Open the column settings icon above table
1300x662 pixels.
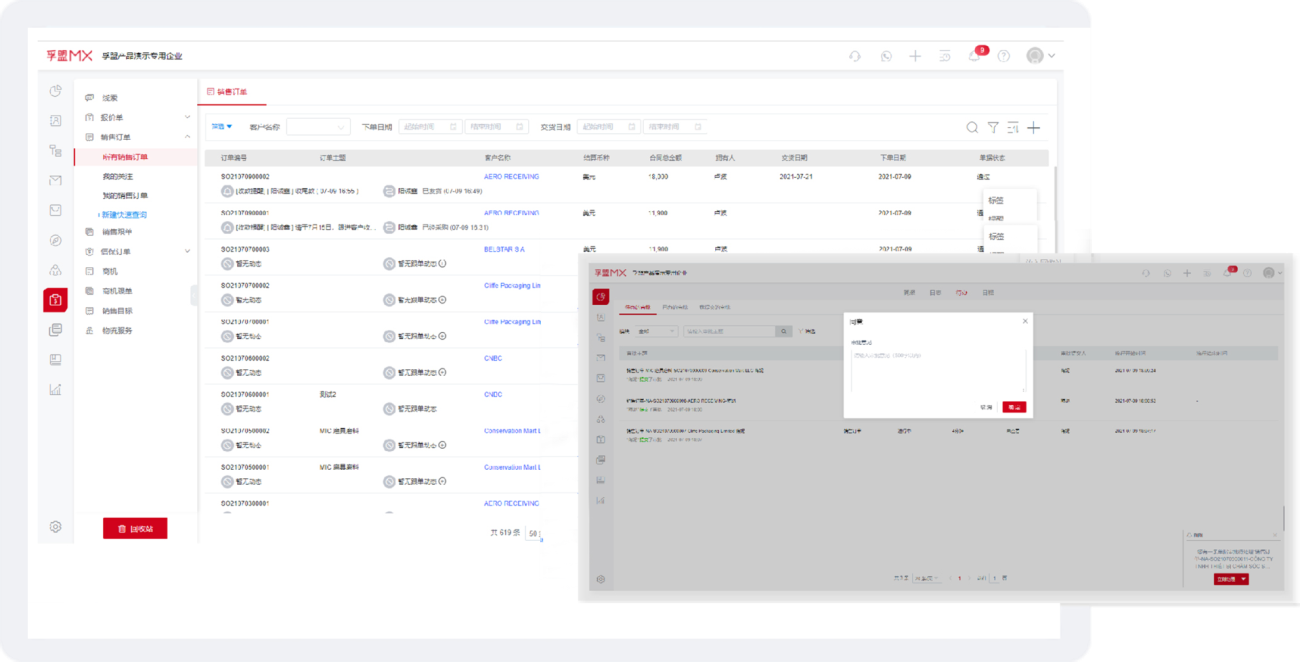coord(1013,127)
